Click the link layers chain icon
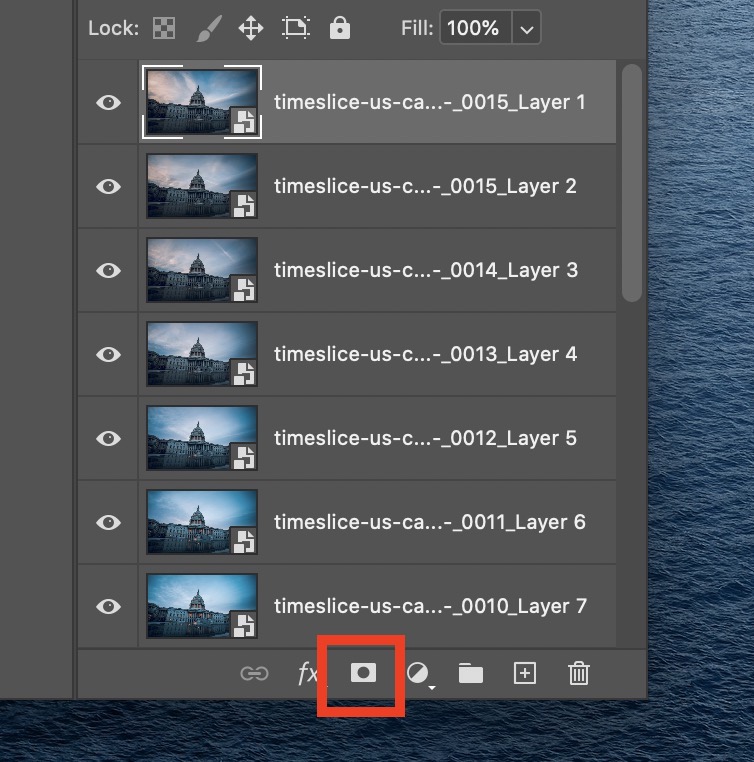Image resolution: width=754 pixels, height=762 pixels. coord(254,674)
